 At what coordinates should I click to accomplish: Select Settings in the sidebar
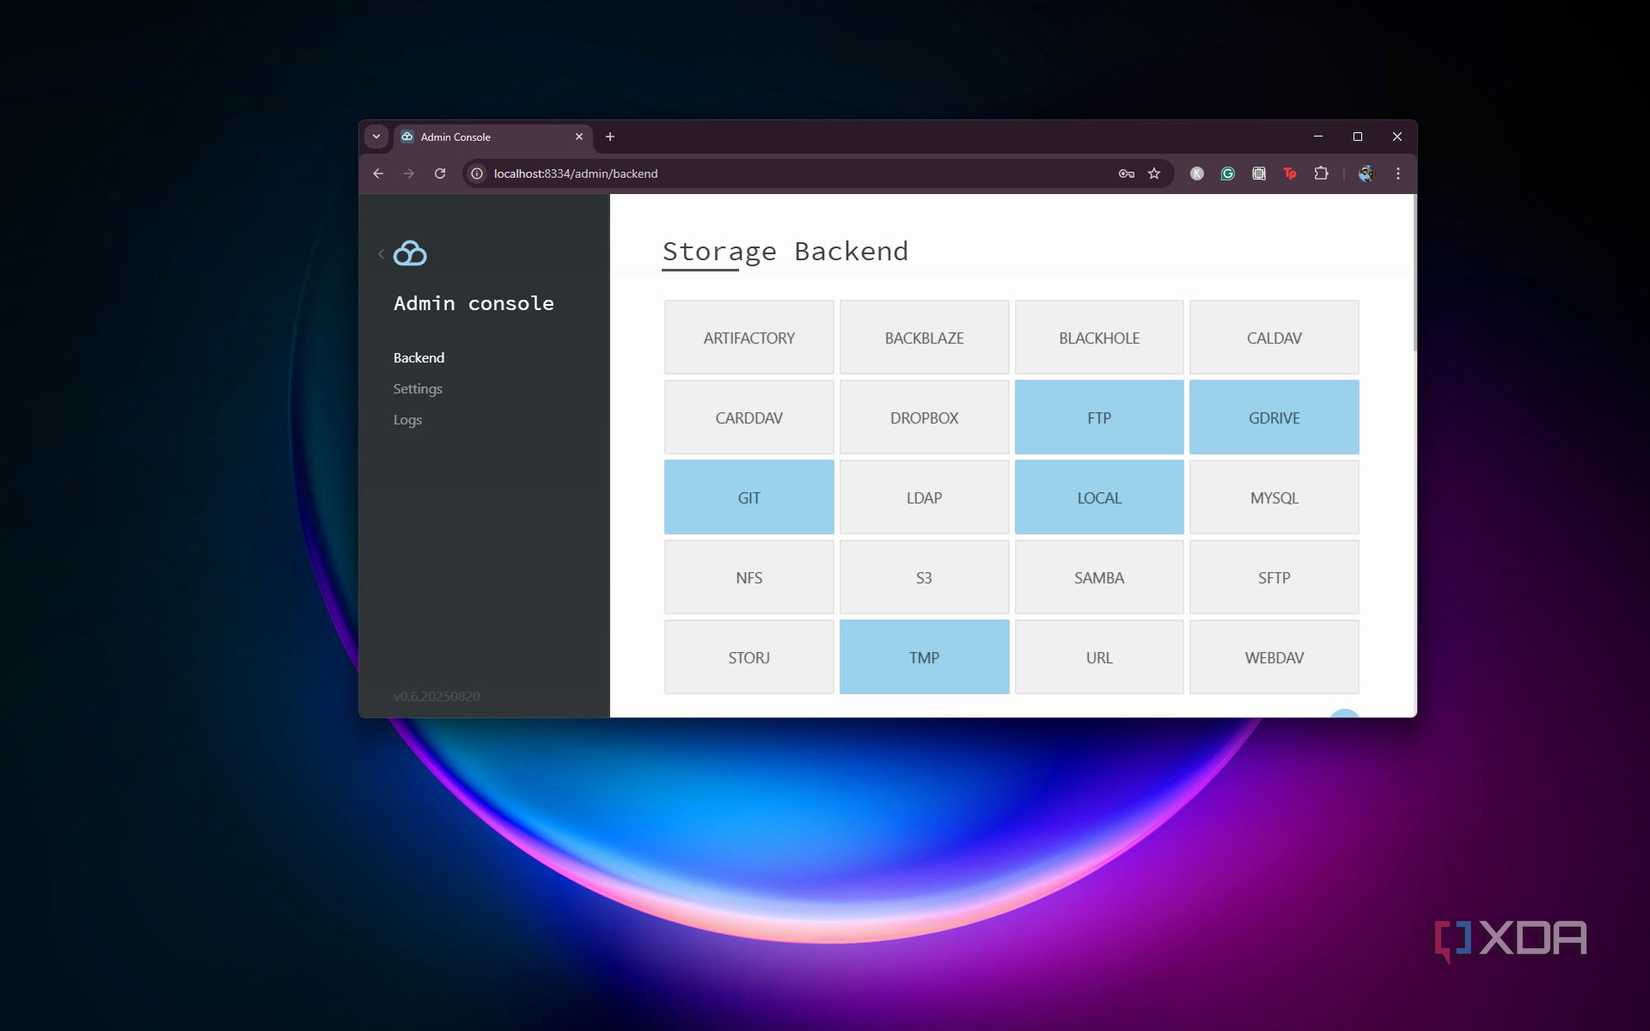click(x=417, y=388)
